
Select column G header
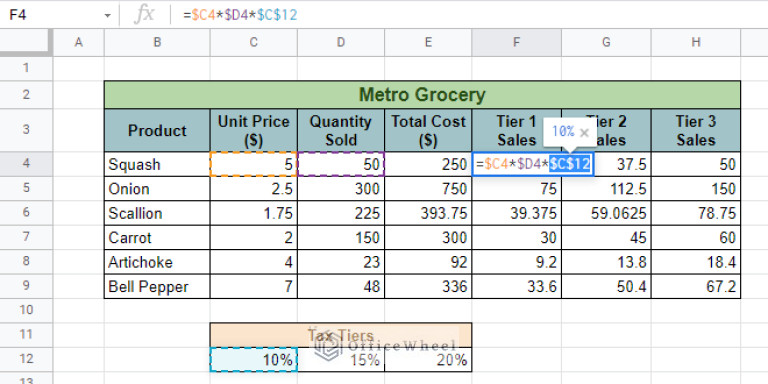(x=606, y=43)
